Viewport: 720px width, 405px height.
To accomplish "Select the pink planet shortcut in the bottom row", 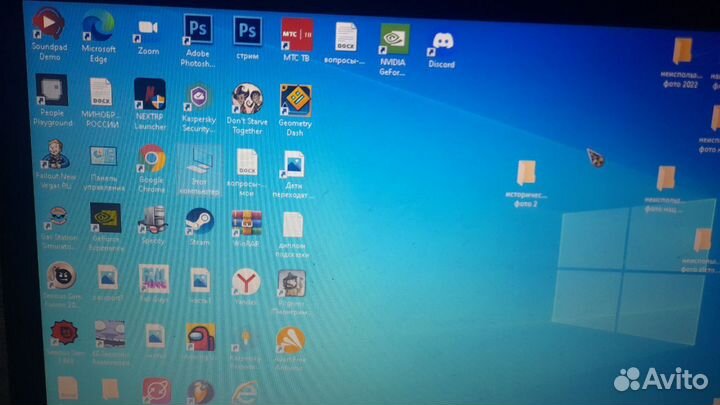I will 157,391.
